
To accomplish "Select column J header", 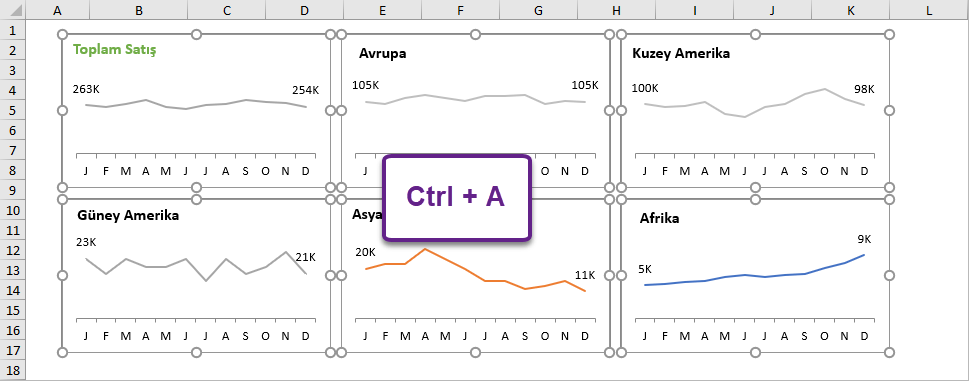I will point(772,10).
